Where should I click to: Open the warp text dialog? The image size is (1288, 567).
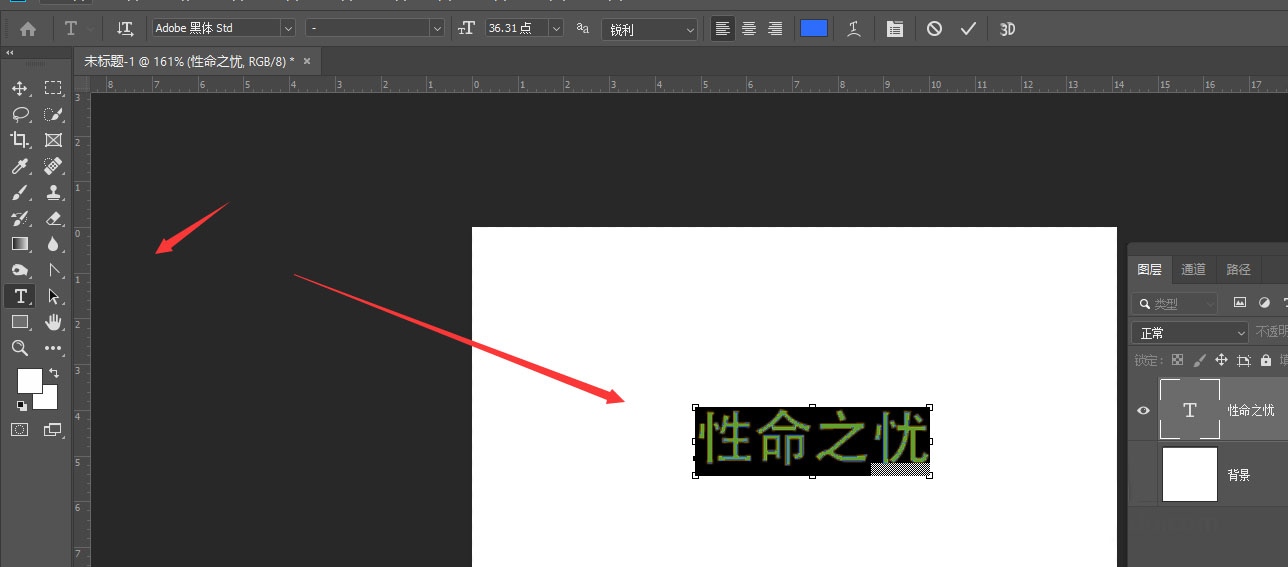pos(854,29)
